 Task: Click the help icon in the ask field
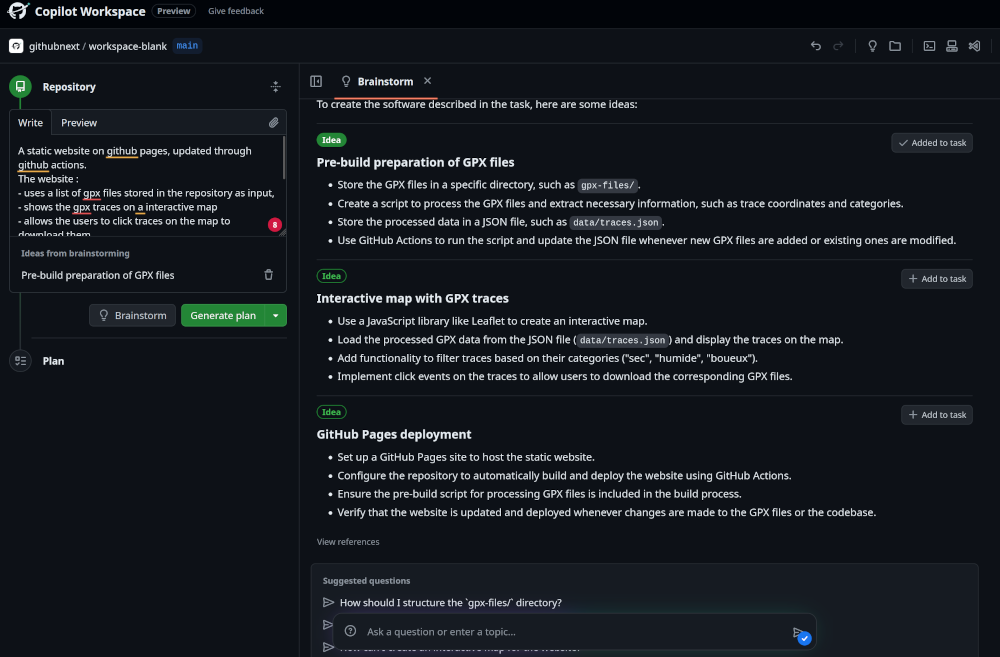(x=350, y=631)
